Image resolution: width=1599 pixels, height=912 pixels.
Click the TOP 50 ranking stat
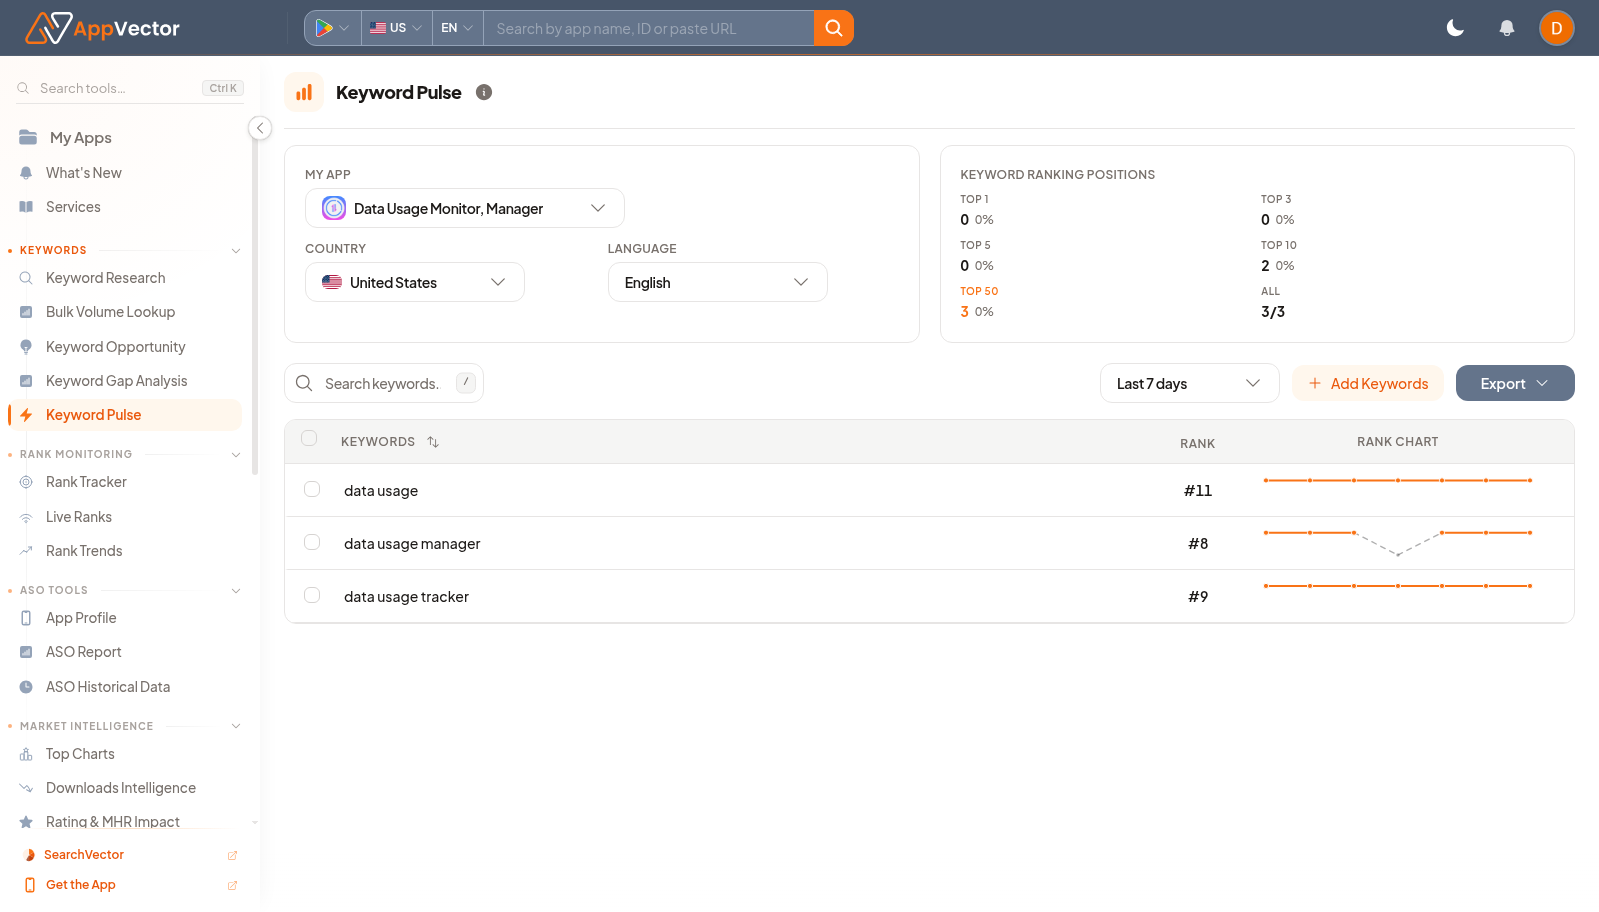coord(979,302)
